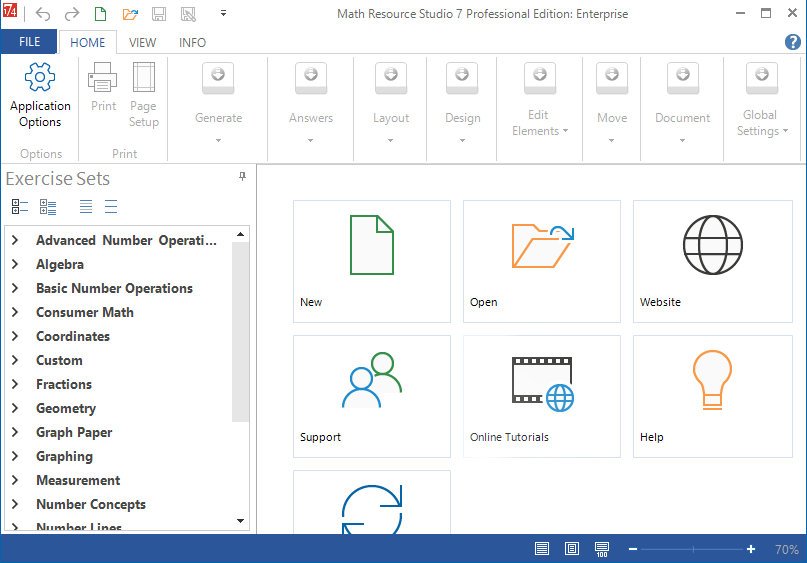Click the Redo arrow in quick access toolbar
807x563 pixels.
[72, 14]
